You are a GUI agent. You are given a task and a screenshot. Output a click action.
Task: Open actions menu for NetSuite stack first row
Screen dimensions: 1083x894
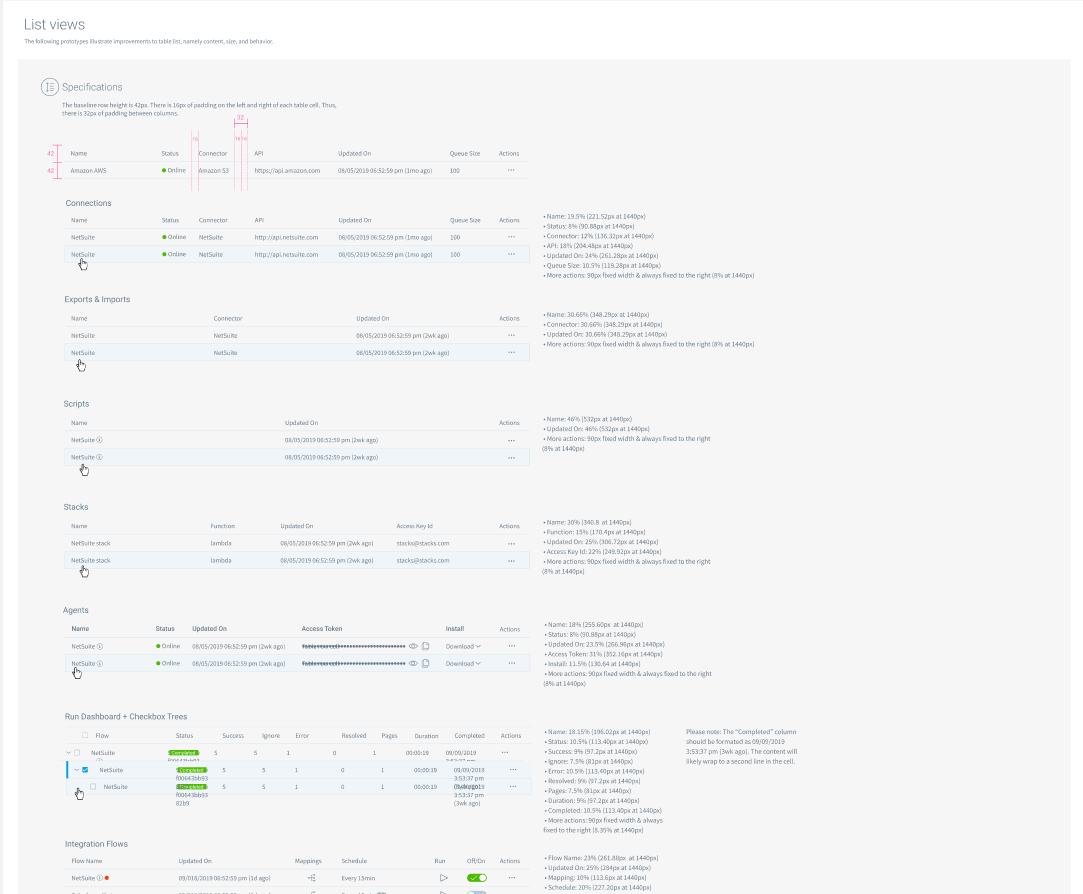511,543
